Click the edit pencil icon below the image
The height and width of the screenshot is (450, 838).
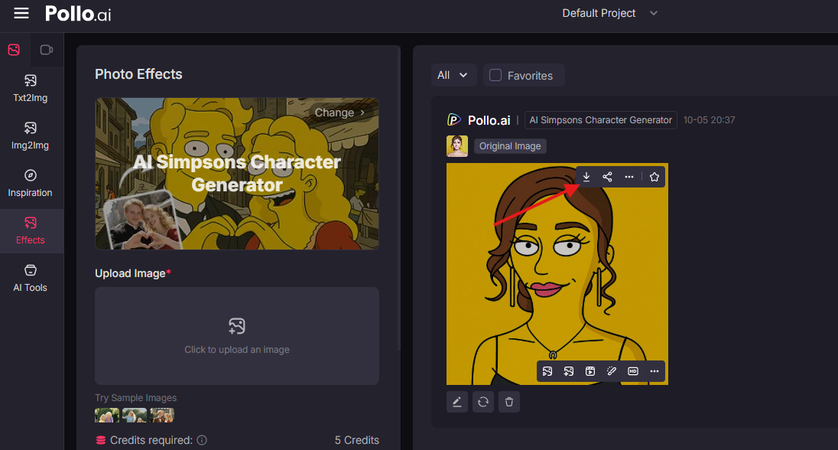[x=457, y=401]
